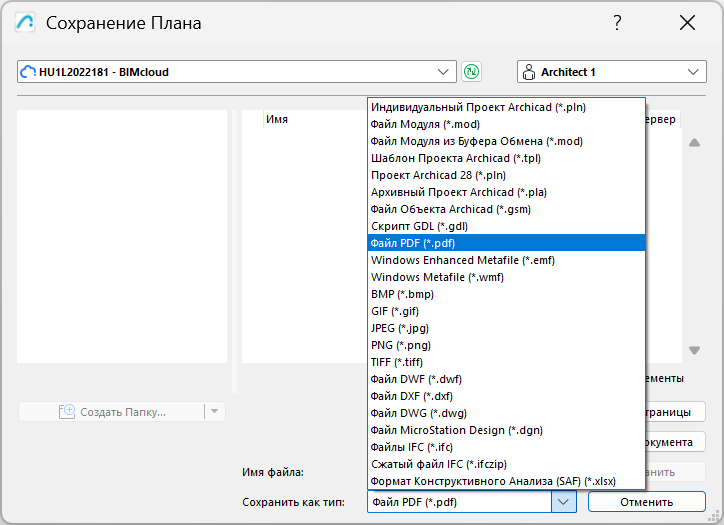Select Архивный Проект Archicad (*.pla)

[x=507, y=192]
